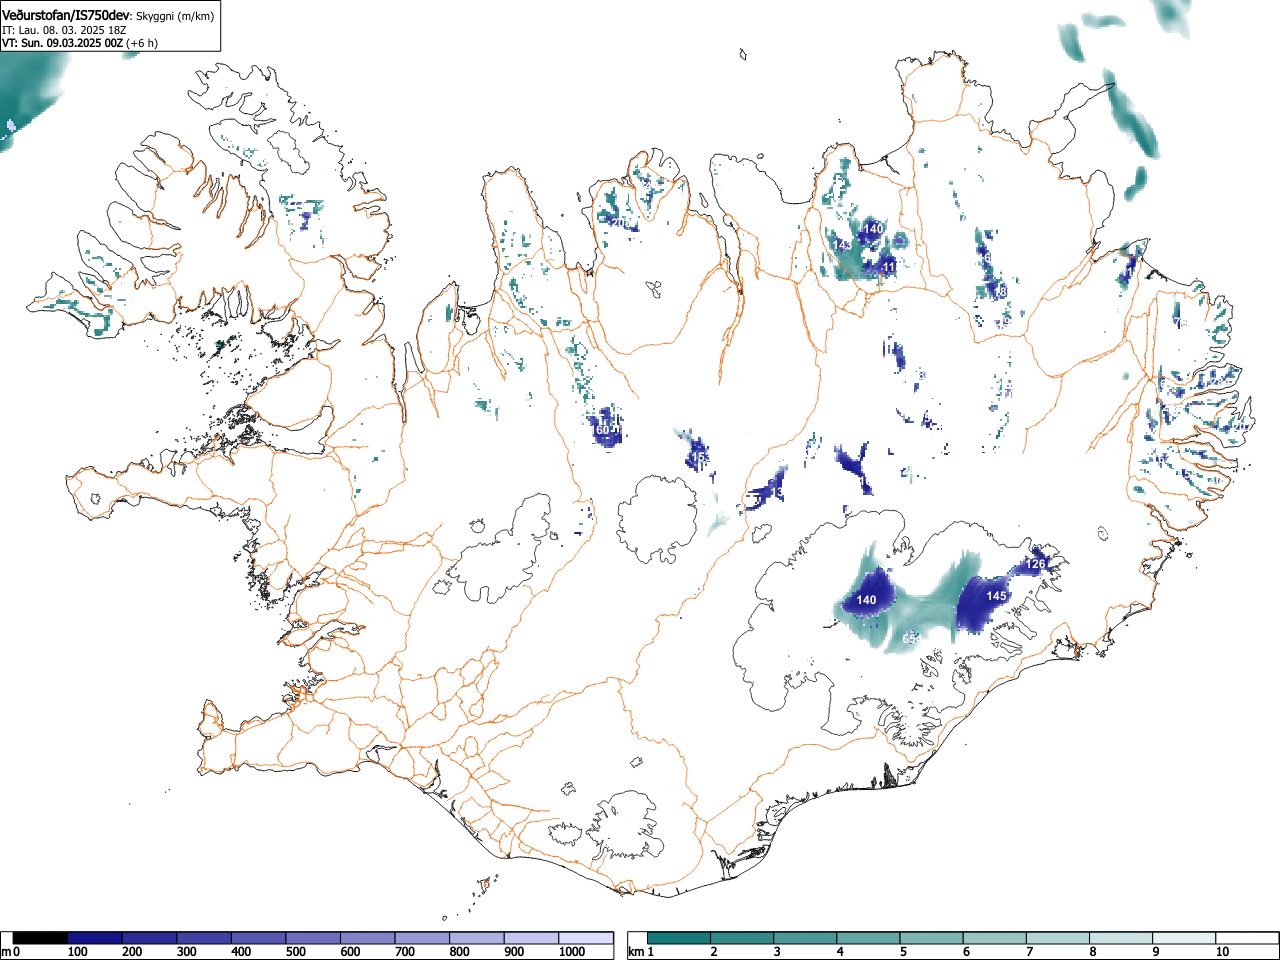Screen dimensions: 1280x960
Task: Select the 6–7 km legend swatch
Action: [x=994, y=938]
